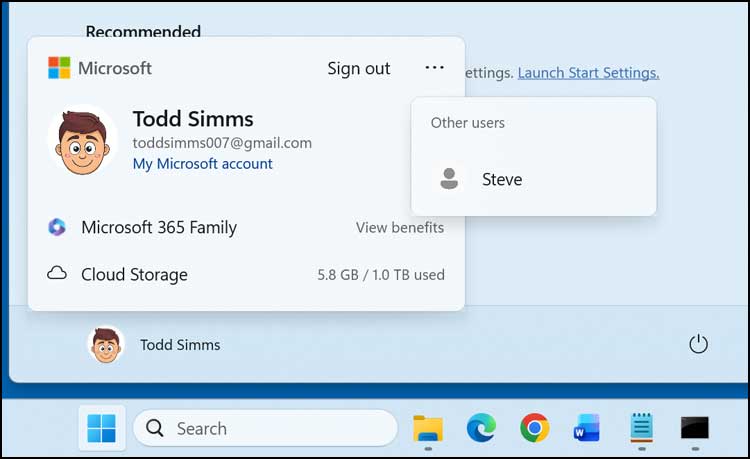Open Notepad from taskbar

pyautogui.click(x=641, y=428)
